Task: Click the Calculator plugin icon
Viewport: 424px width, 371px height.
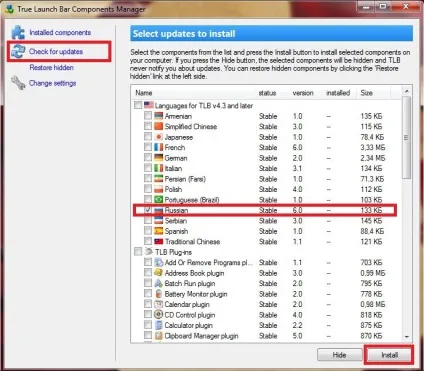Action: point(159,325)
